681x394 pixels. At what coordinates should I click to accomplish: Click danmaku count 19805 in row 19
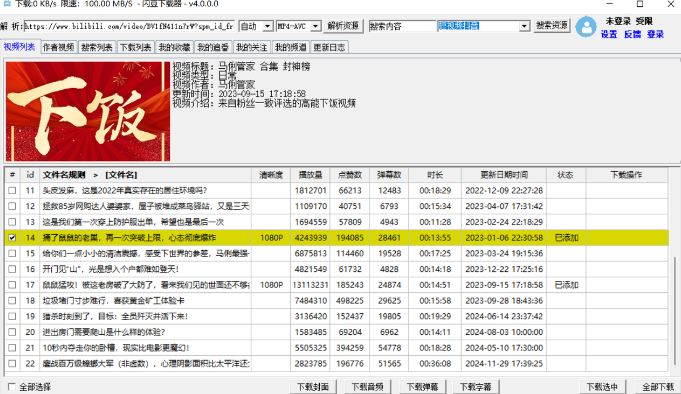tap(389, 316)
